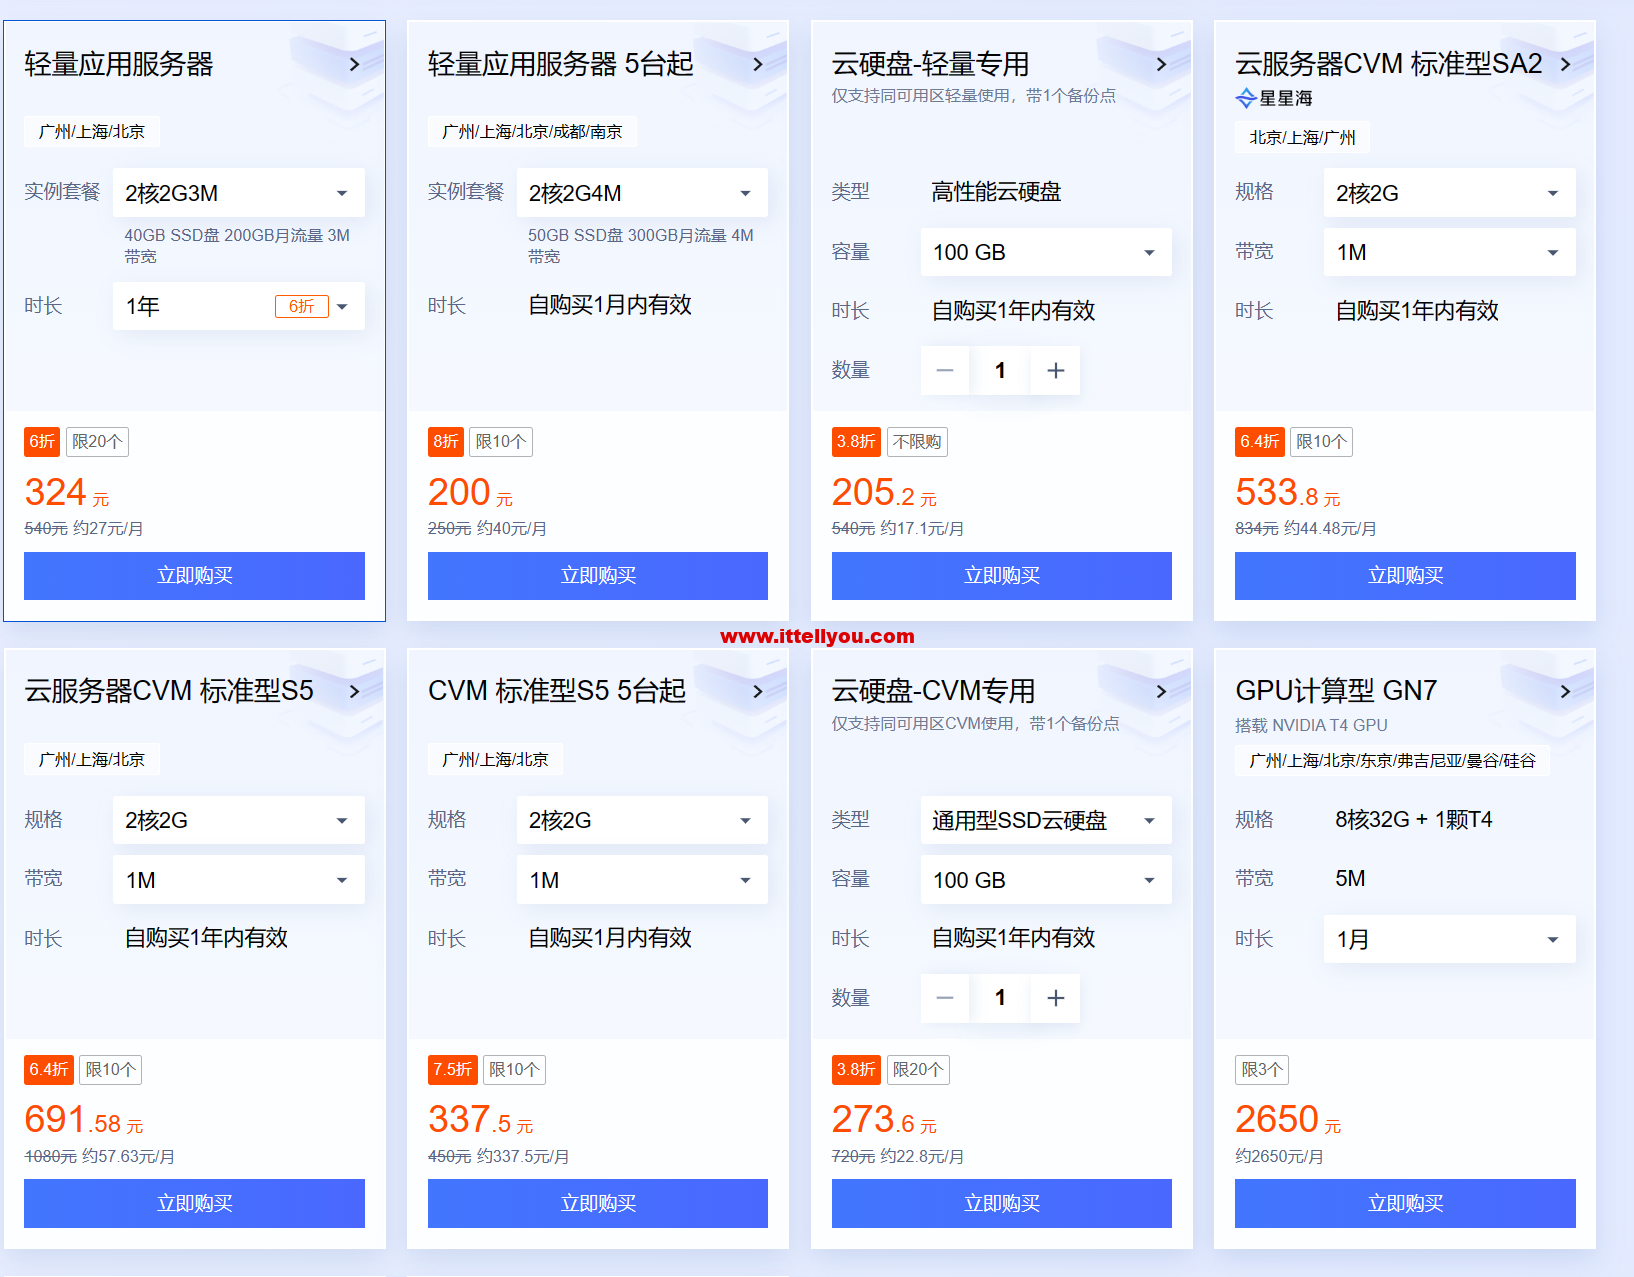The height and width of the screenshot is (1277, 1634).
Task: Open the 云服务器CVM 标准型SA2 title link
Action: point(1389,64)
